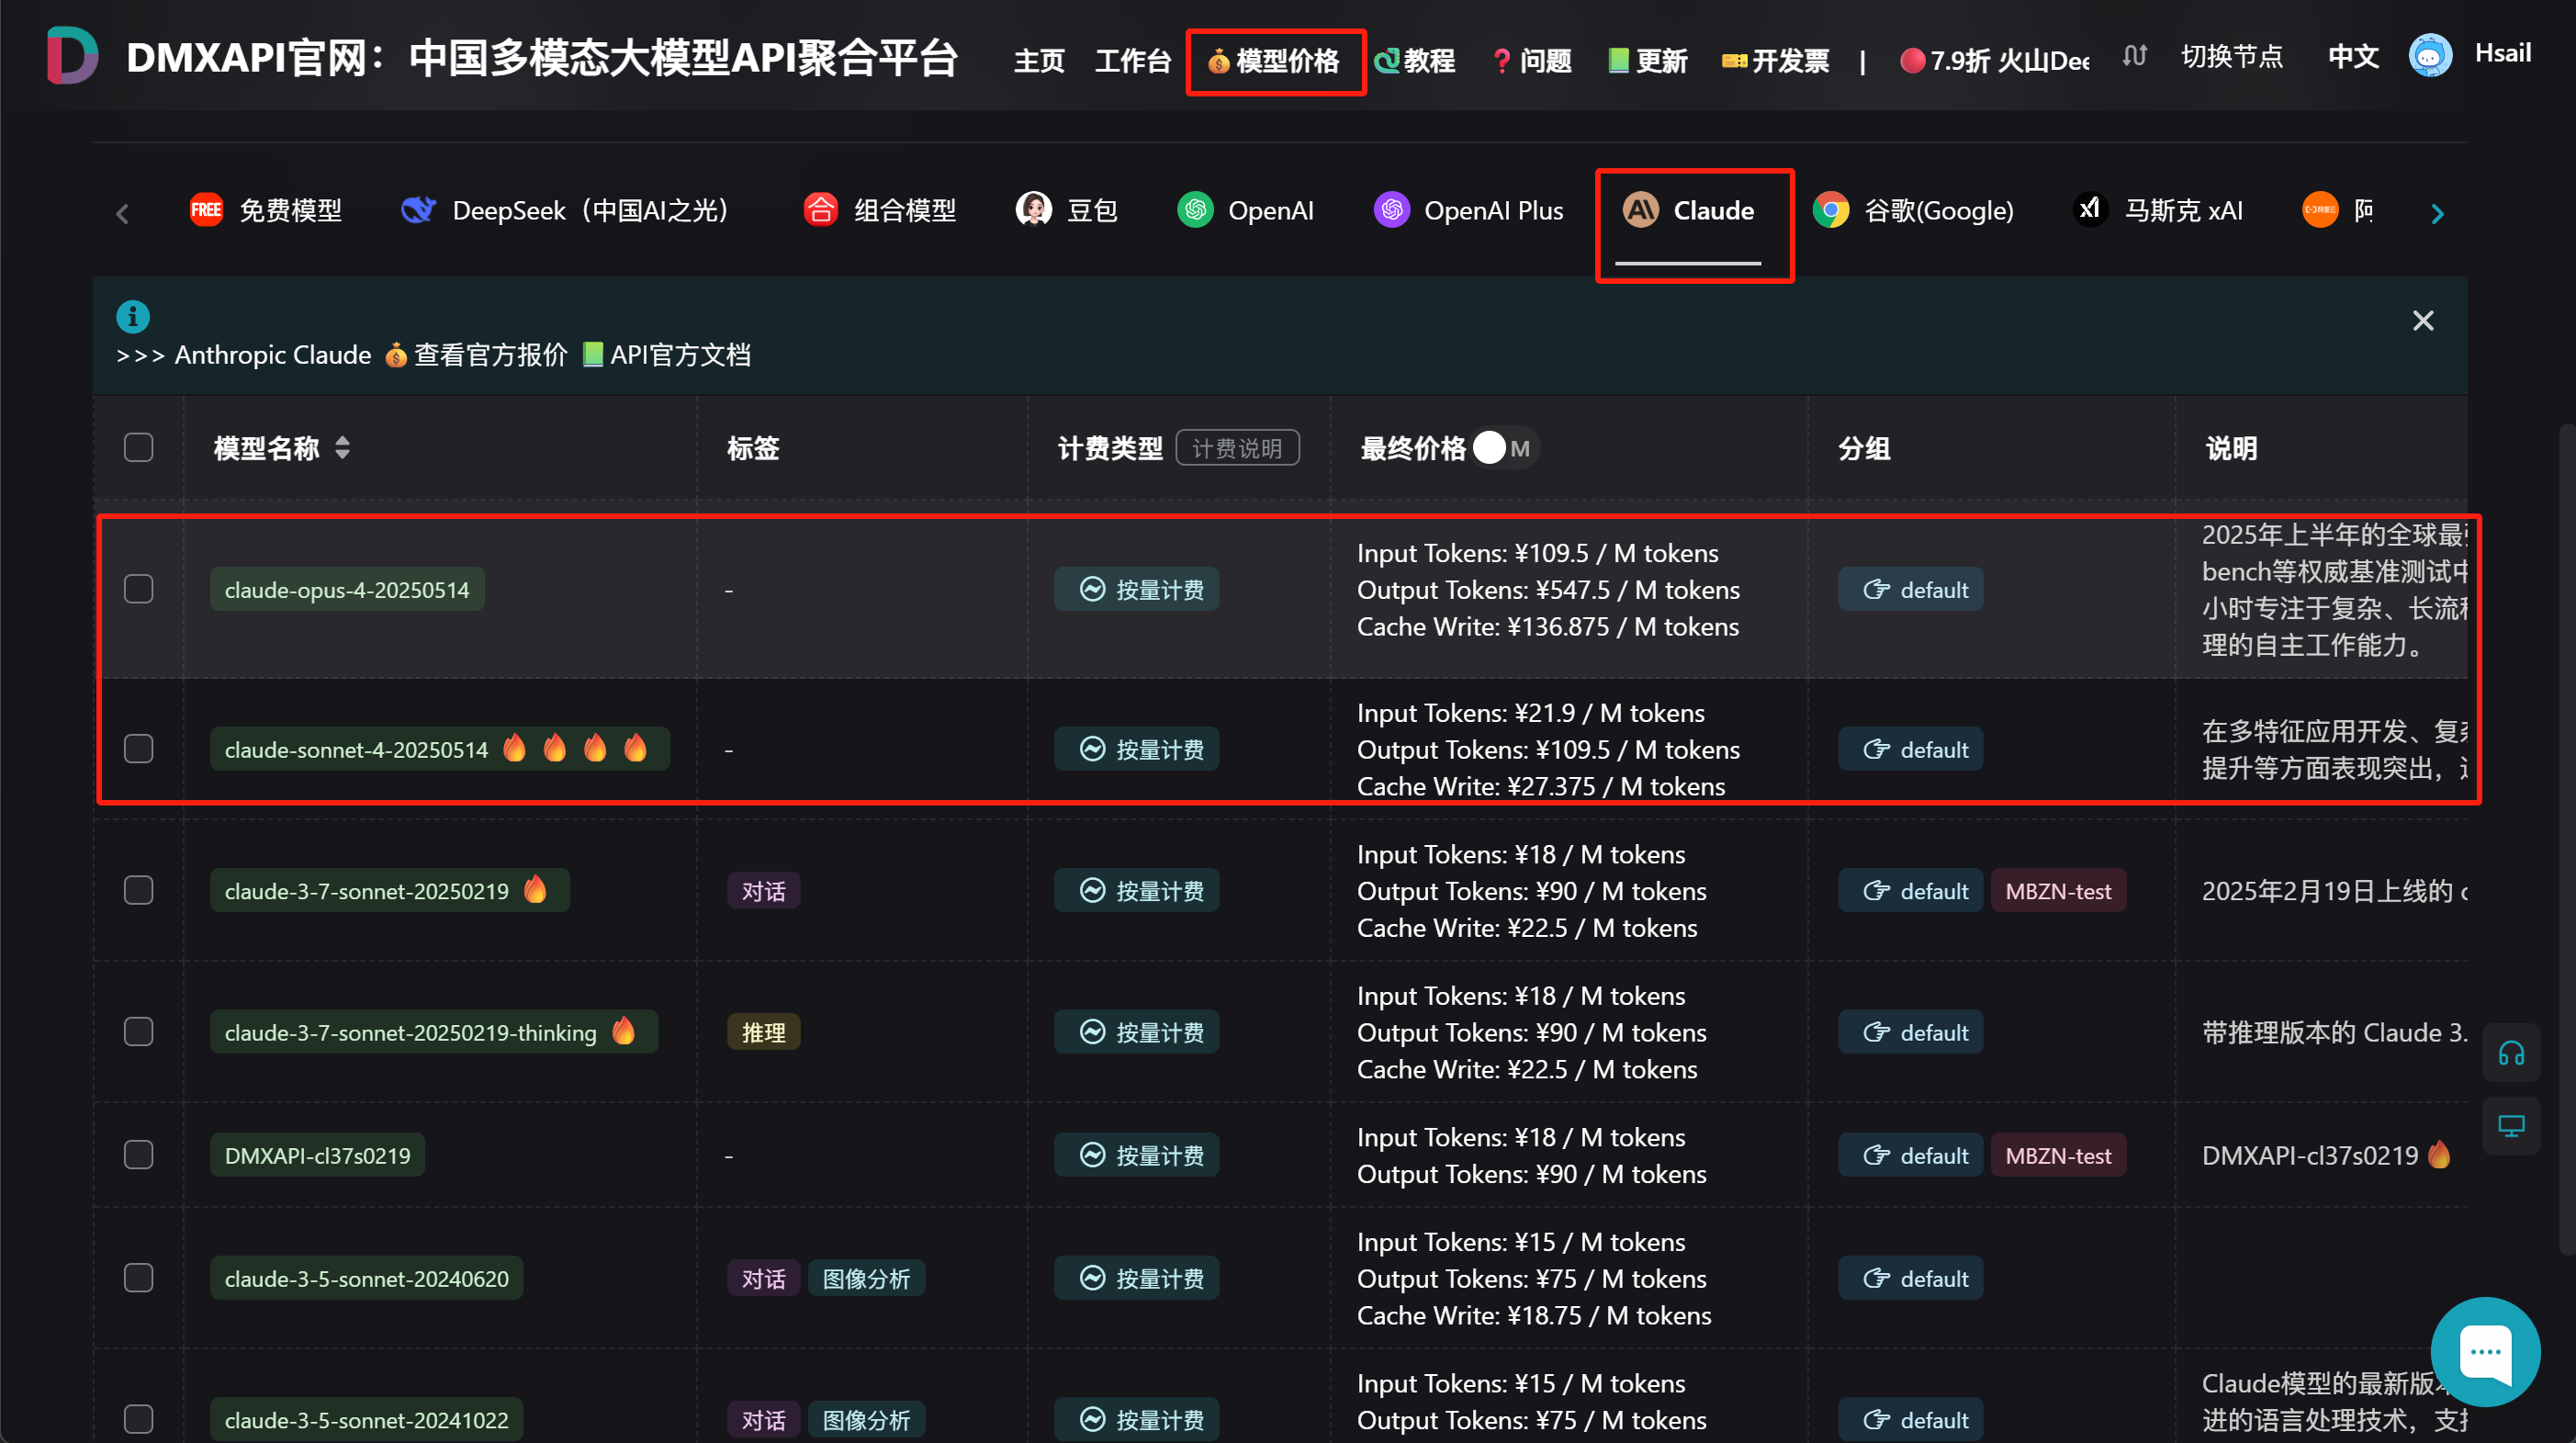Click the red dot promo icon
2576x1443 pixels.
point(1911,61)
